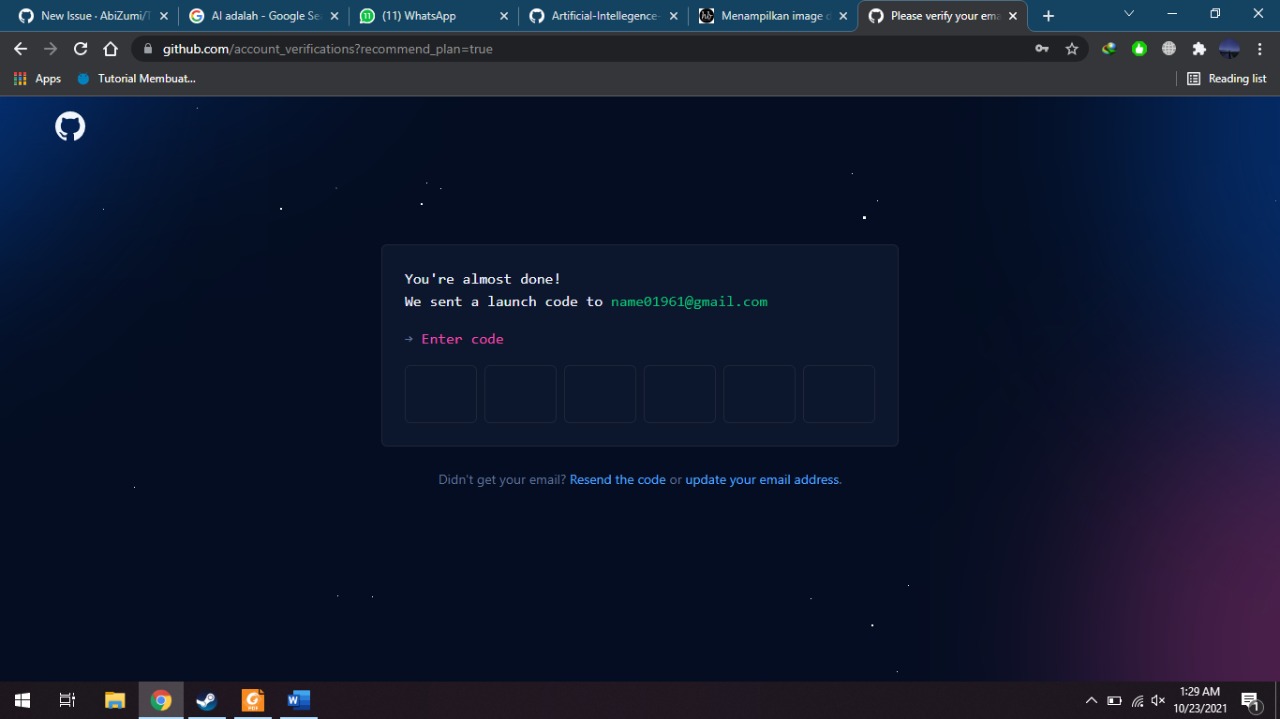
Task: Click the first verification code input box
Action: (x=440, y=393)
